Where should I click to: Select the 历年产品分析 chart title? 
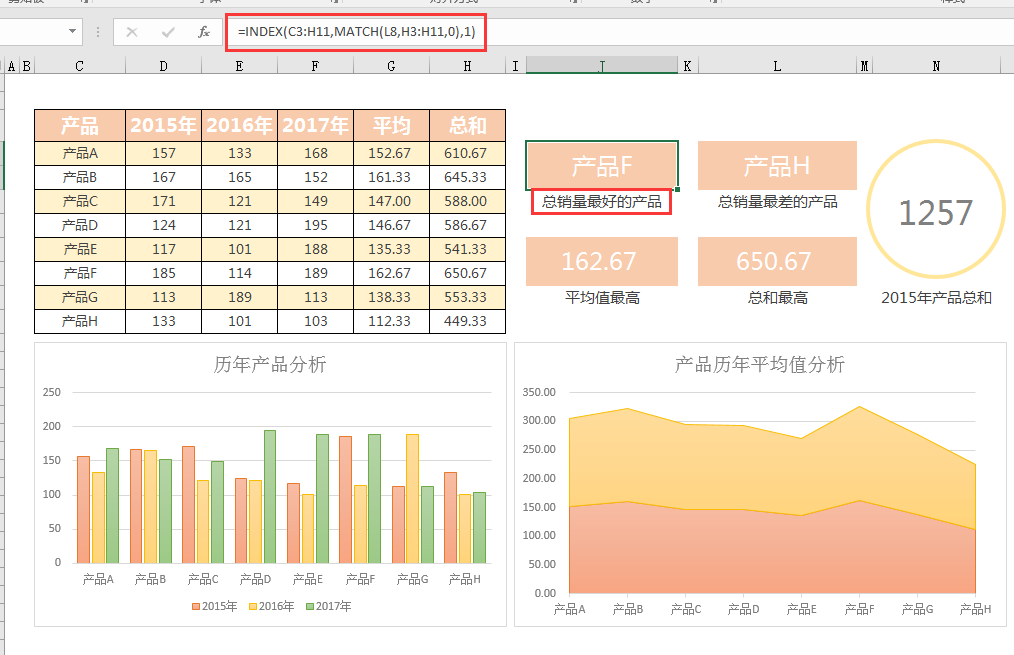tap(270, 365)
